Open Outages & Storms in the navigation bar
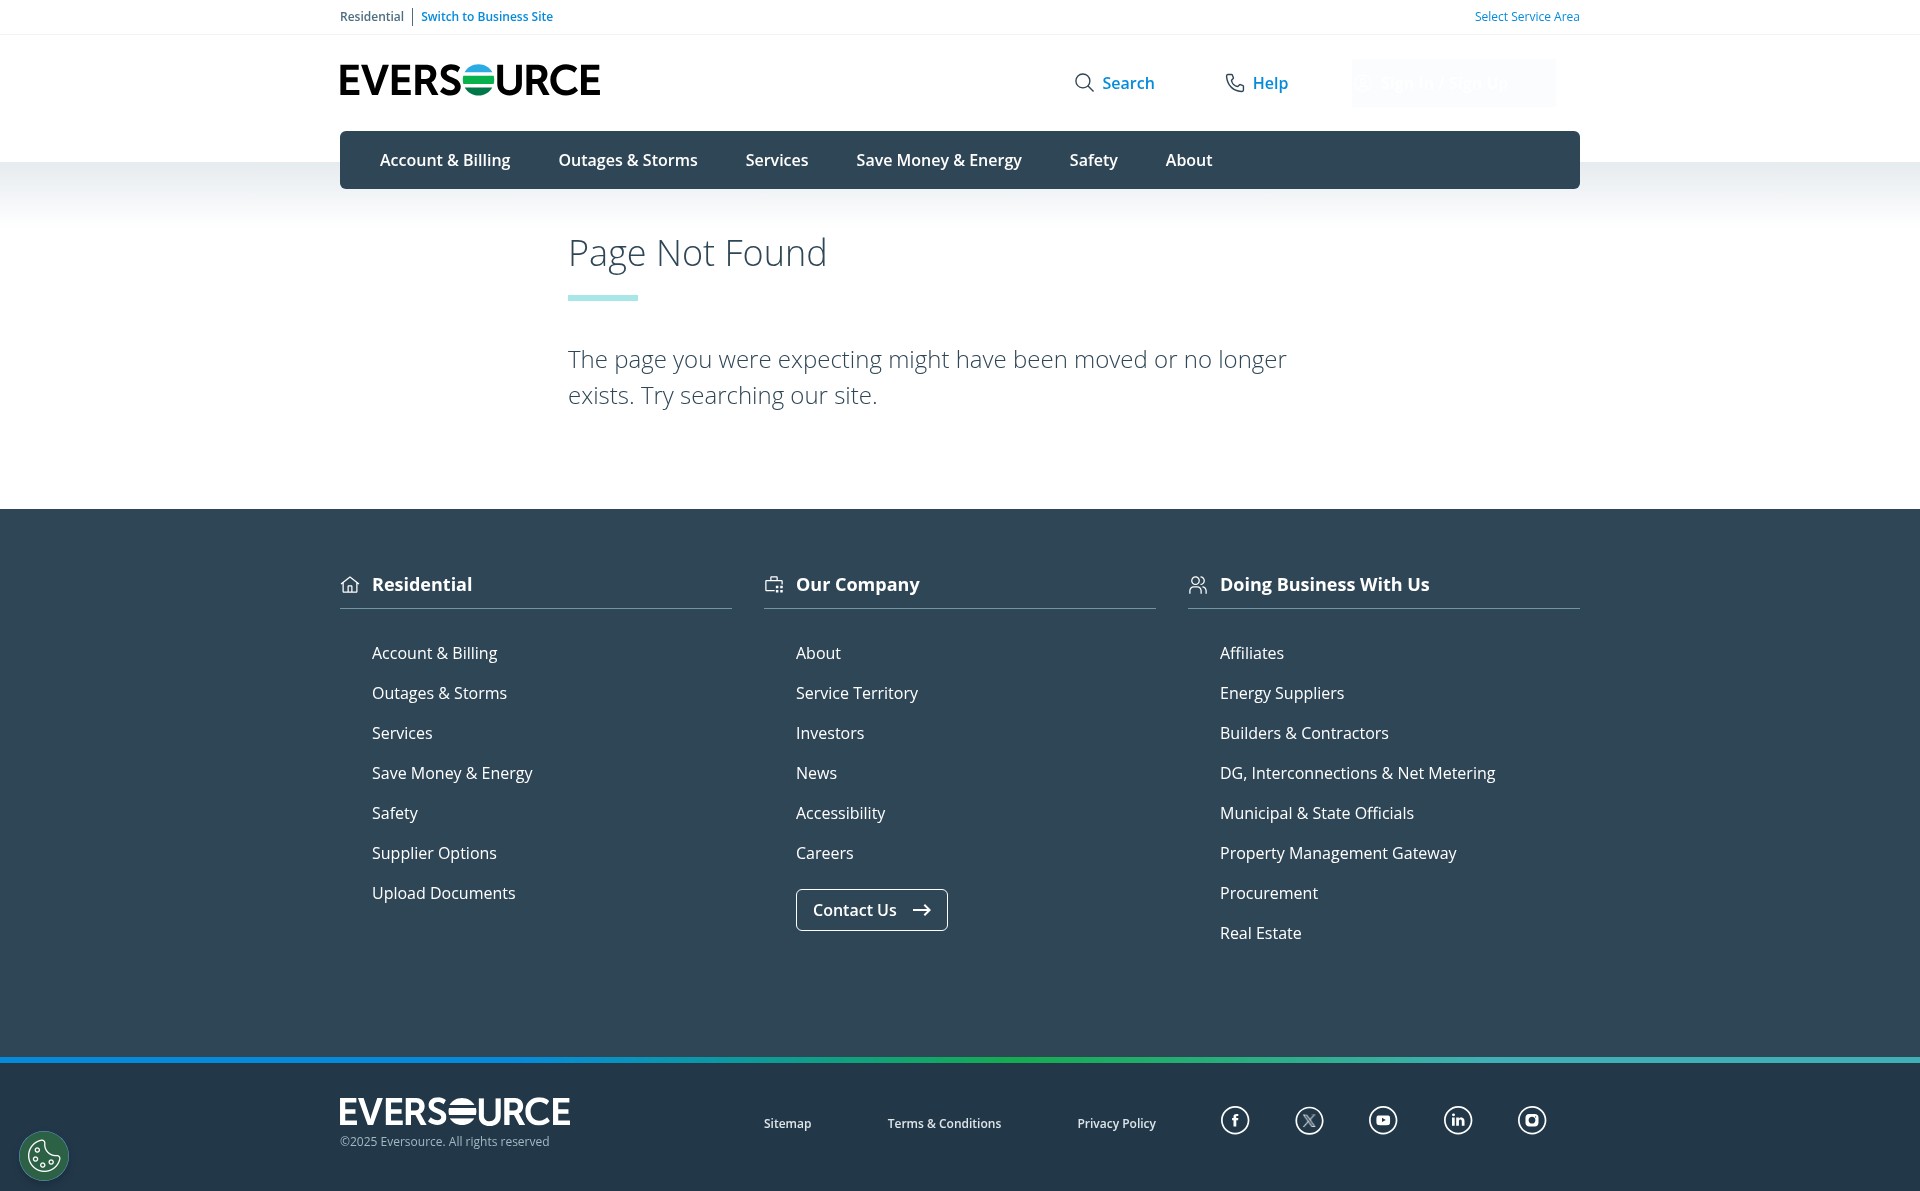 click(628, 160)
